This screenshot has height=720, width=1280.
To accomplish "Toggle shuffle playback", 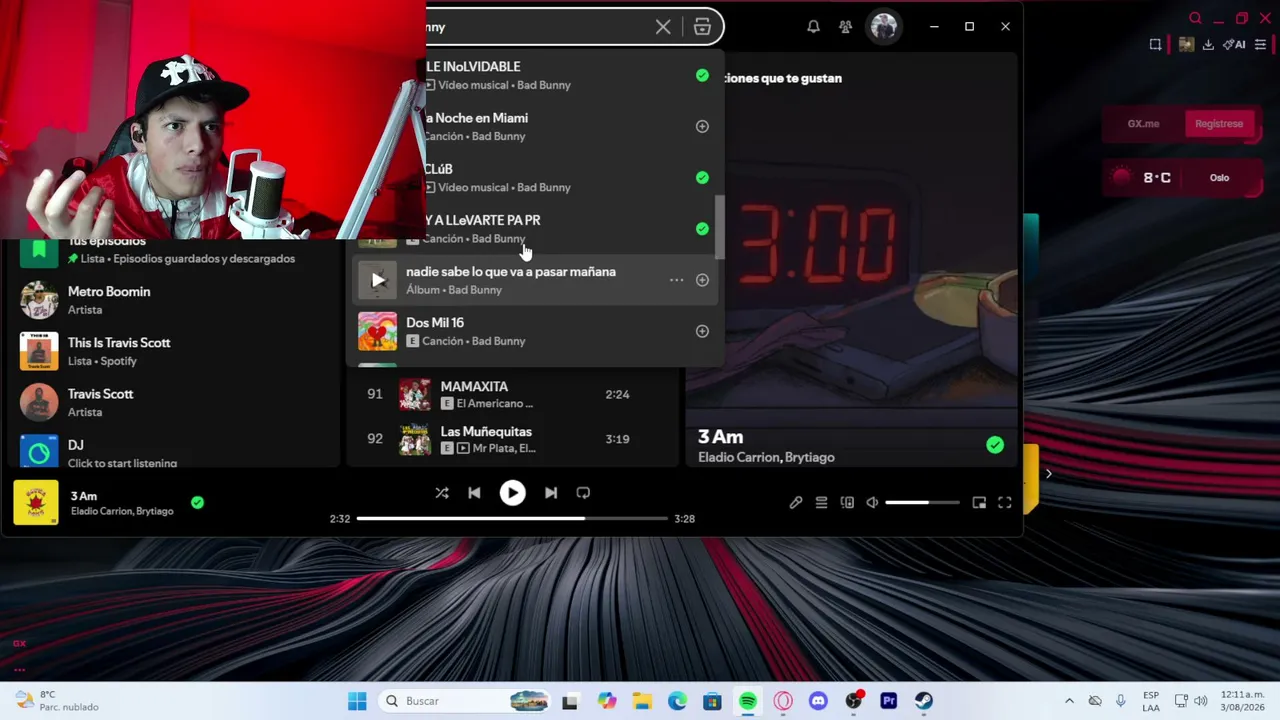I will coord(442,493).
